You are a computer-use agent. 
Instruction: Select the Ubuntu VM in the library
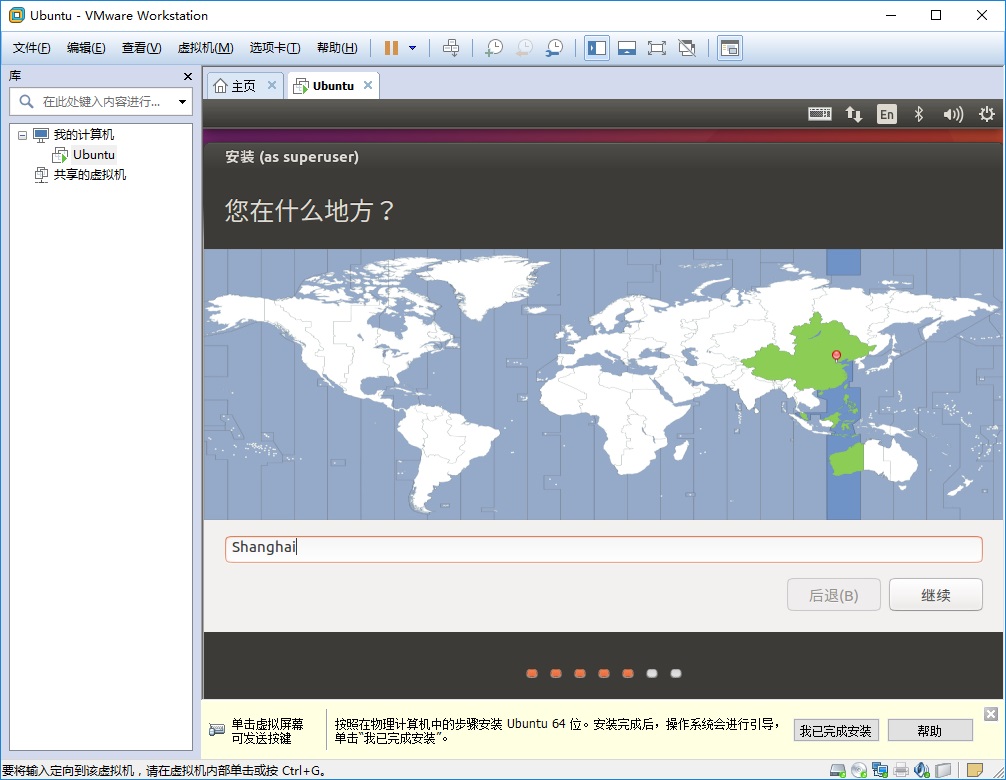(x=93, y=155)
